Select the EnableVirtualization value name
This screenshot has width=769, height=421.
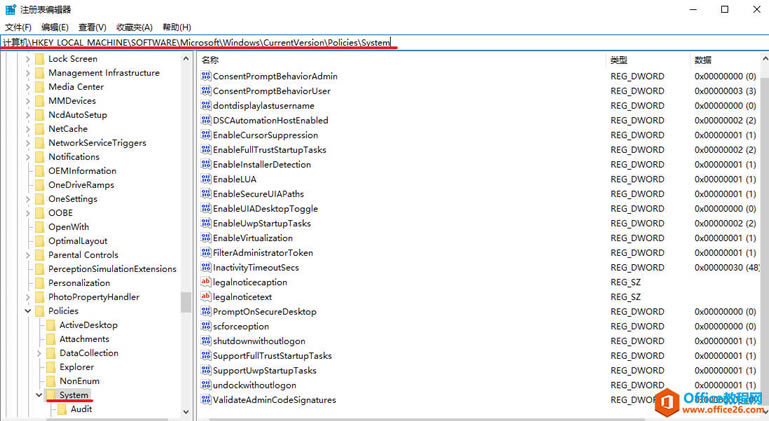[x=253, y=238]
